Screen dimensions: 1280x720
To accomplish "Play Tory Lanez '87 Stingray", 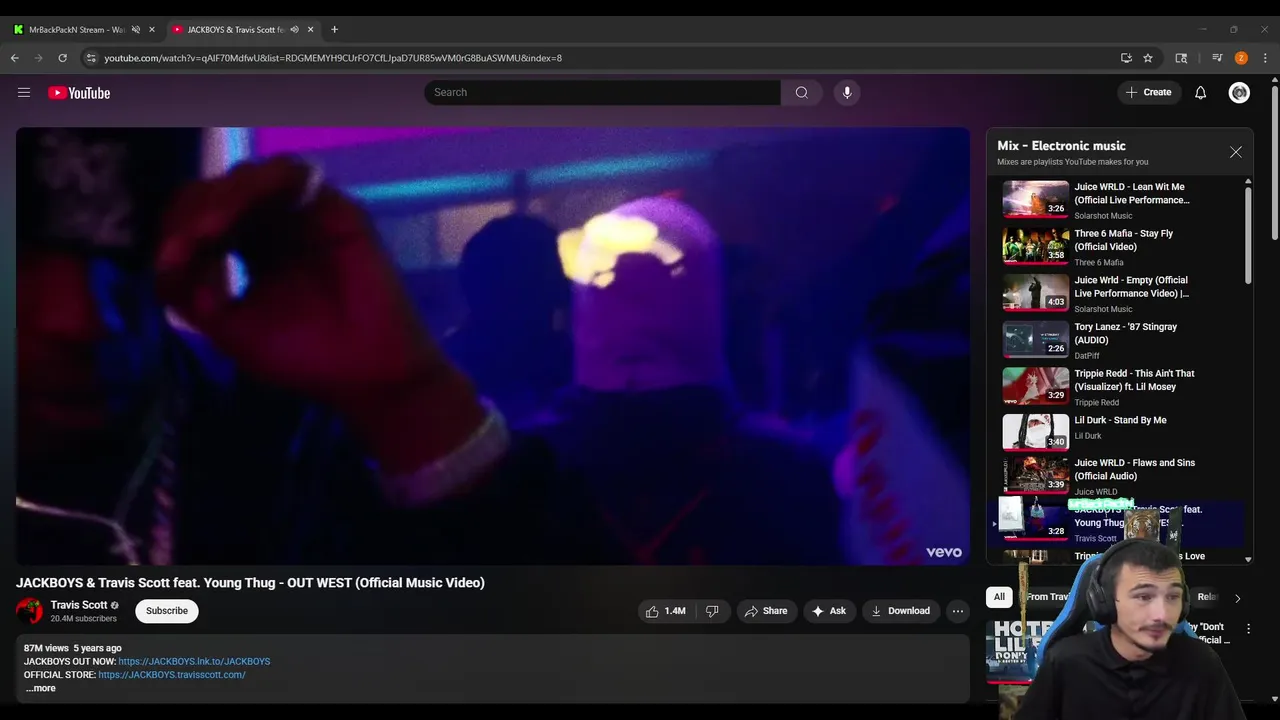I will [x=1119, y=340].
